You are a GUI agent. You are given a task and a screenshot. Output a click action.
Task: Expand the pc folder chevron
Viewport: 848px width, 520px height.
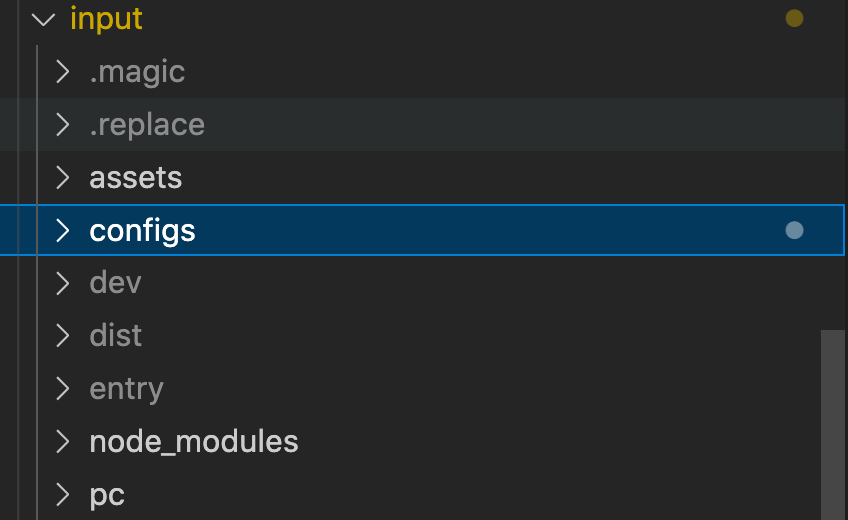click(x=63, y=494)
